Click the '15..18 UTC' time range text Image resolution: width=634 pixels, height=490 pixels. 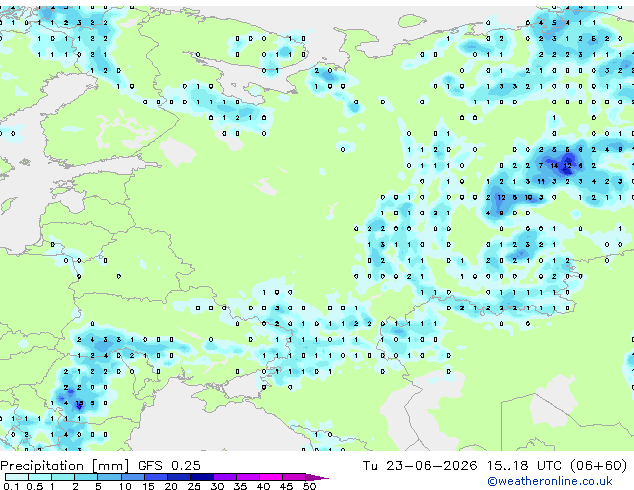tap(524, 466)
